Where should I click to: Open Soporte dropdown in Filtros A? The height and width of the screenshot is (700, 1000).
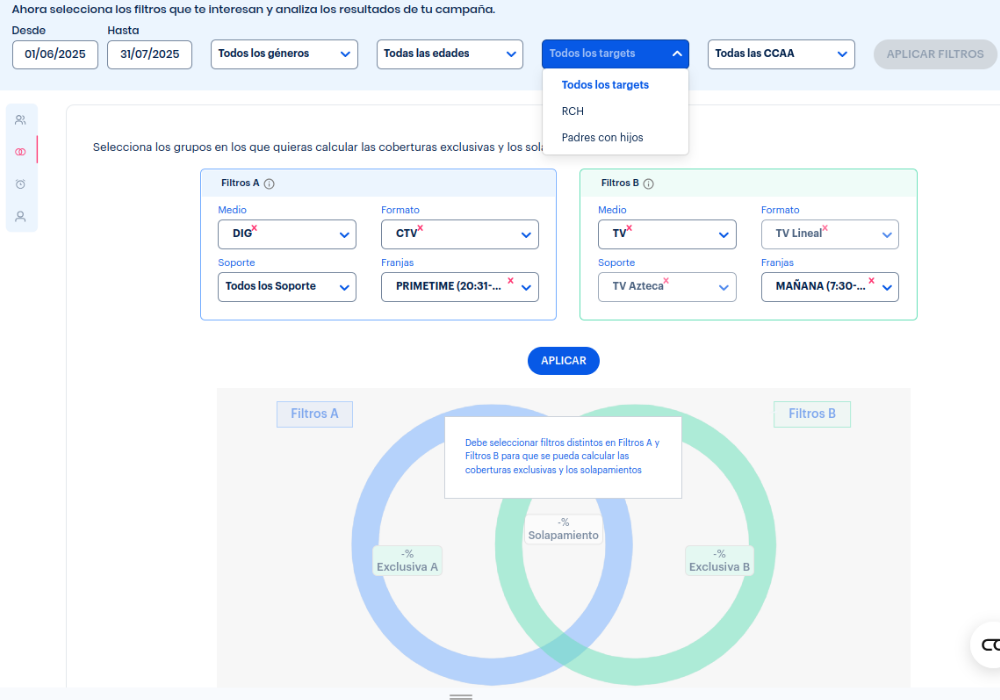[x=287, y=287]
